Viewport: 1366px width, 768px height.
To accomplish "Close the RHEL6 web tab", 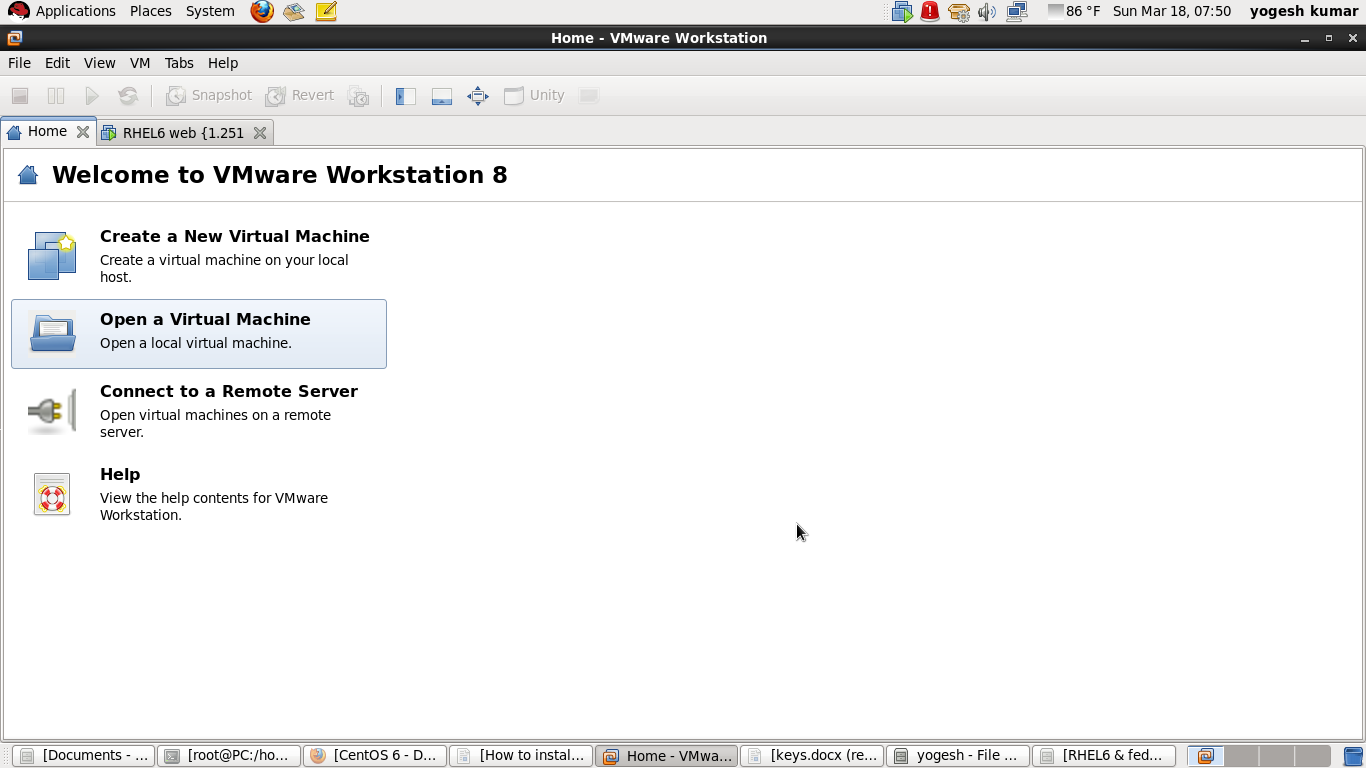I will [x=260, y=133].
